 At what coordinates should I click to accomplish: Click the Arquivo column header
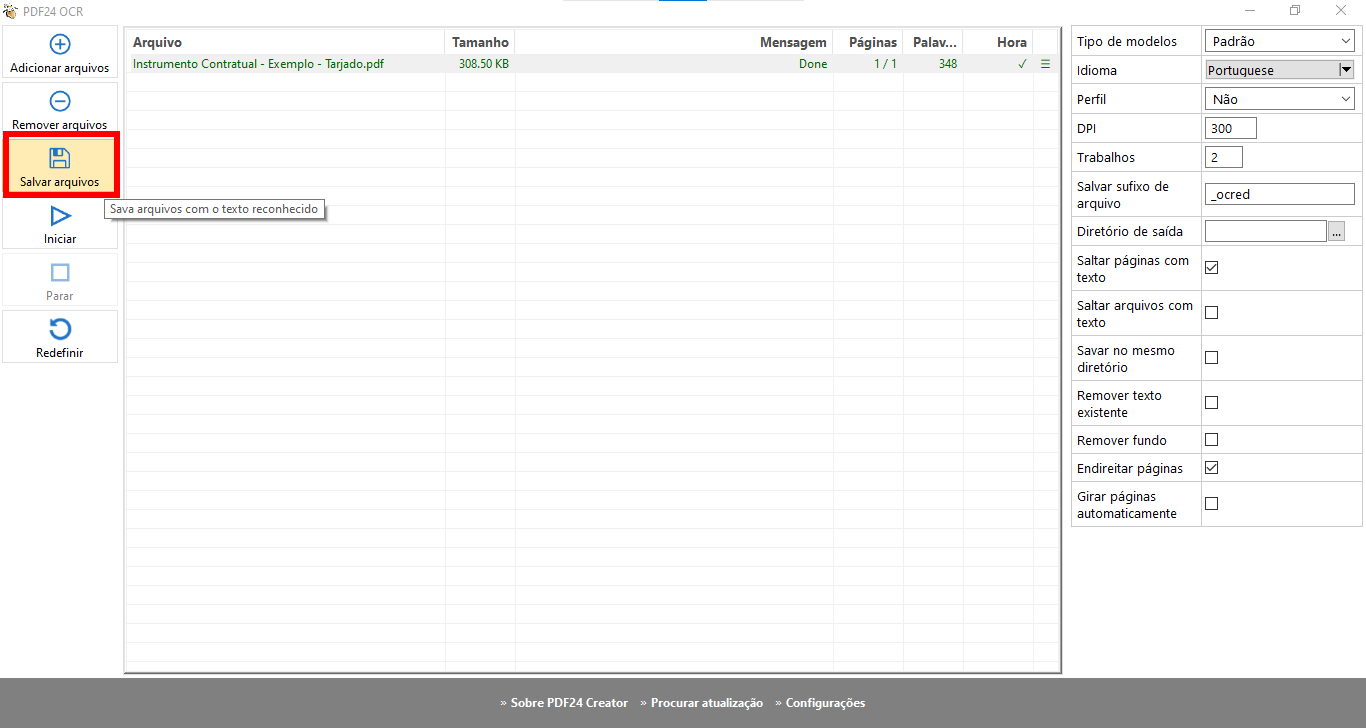coord(157,42)
